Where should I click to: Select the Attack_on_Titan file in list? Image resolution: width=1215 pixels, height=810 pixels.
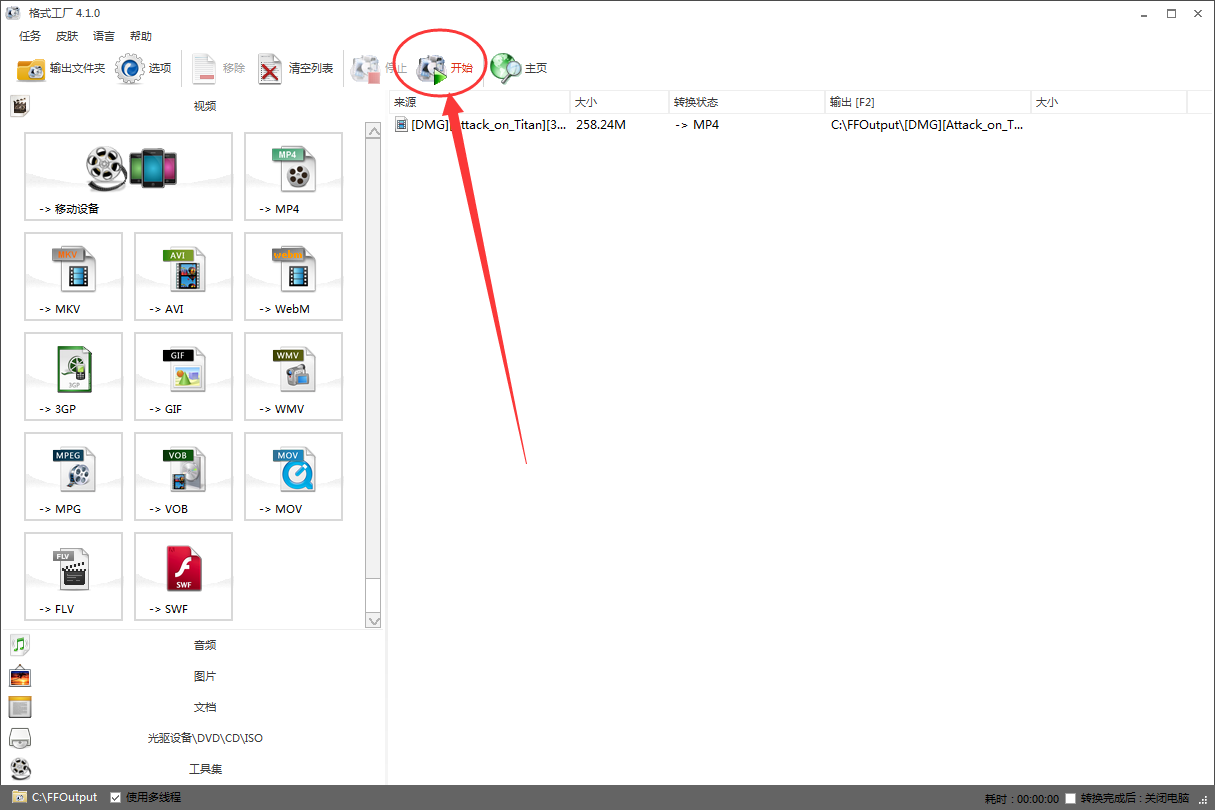(481, 125)
